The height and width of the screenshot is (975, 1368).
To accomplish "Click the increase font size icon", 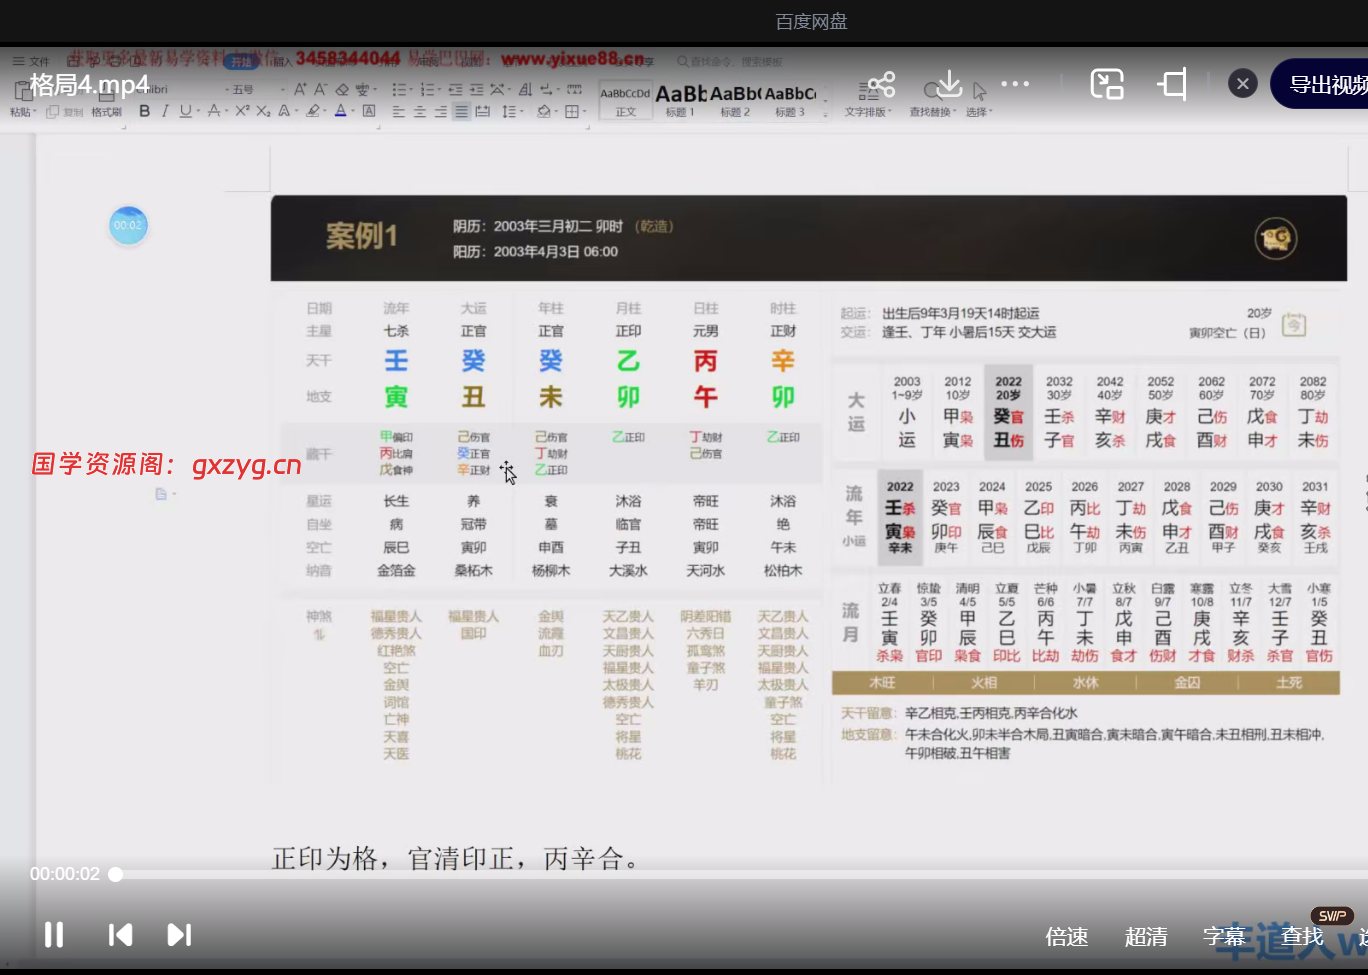I will pos(300,89).
